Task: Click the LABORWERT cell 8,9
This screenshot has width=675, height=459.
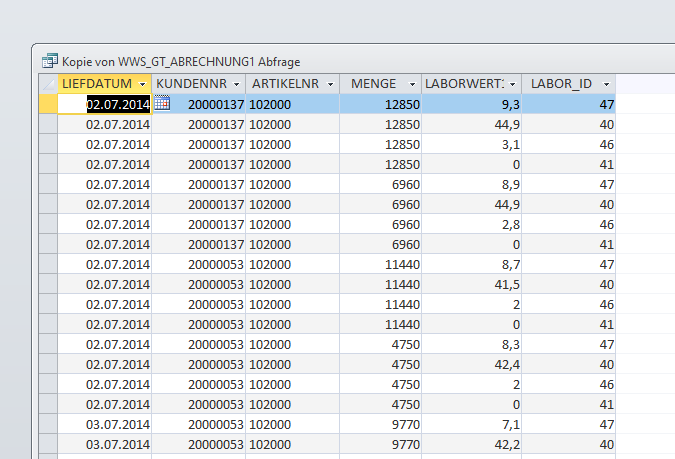Action: point(471,184)
